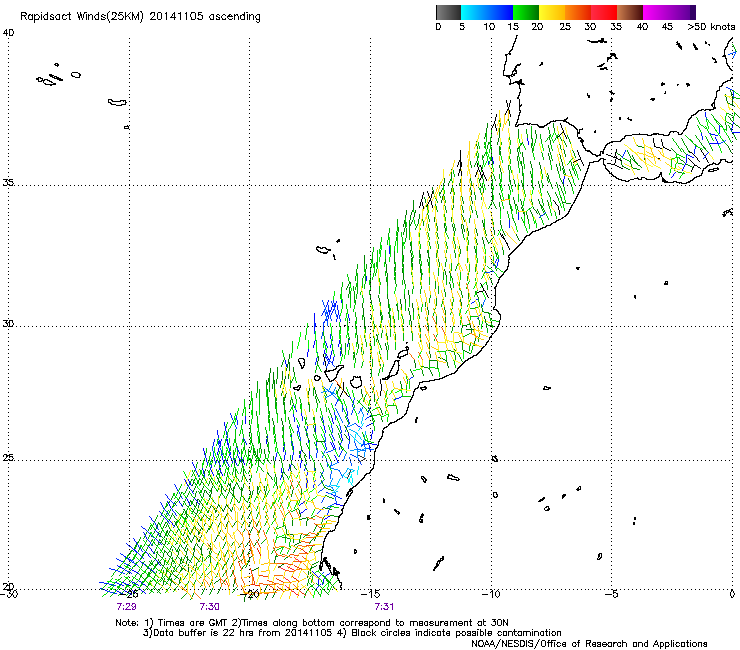Click longitude label -5 on bottom axis
Viewport: 740px width, 650px height.
point(612,594)
